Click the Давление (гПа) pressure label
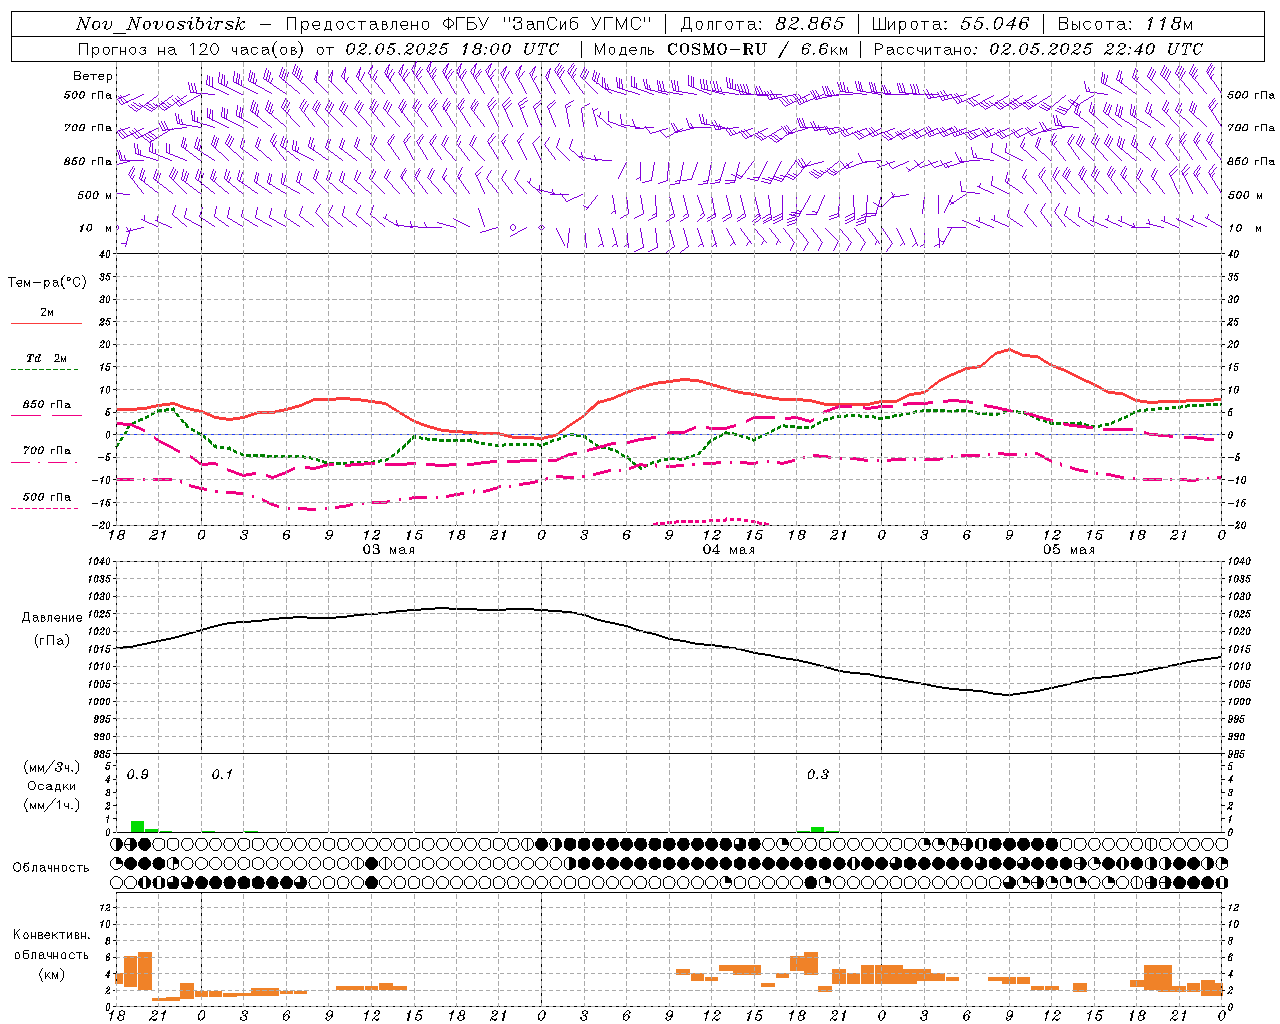 (x=52, y=629)
